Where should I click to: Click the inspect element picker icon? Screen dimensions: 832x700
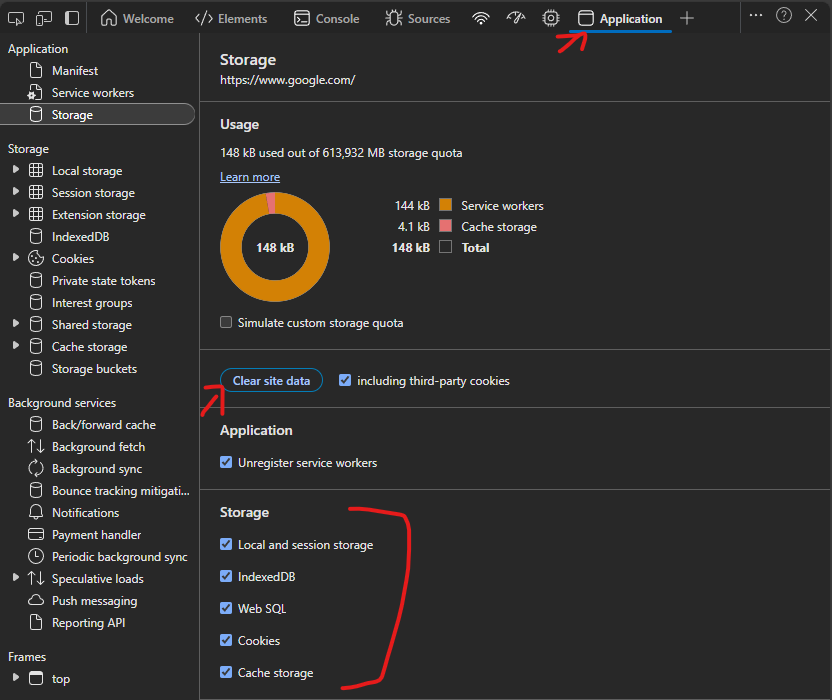coord(17,18)
